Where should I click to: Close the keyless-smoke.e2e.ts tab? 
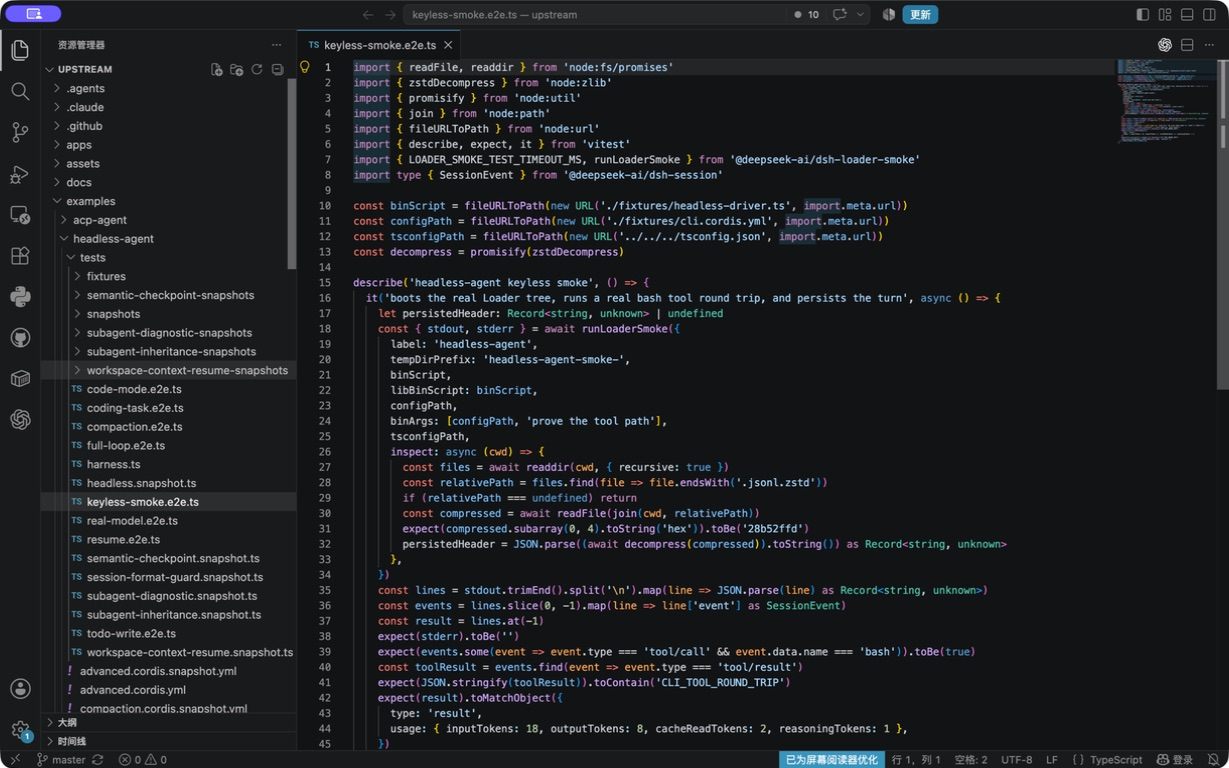tap(449, 45)
